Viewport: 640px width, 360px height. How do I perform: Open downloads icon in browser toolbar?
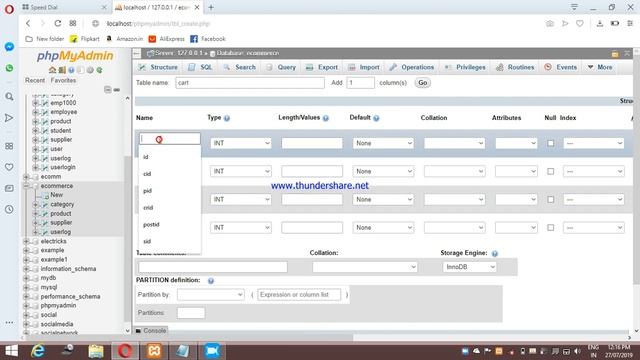coord(600,24)
